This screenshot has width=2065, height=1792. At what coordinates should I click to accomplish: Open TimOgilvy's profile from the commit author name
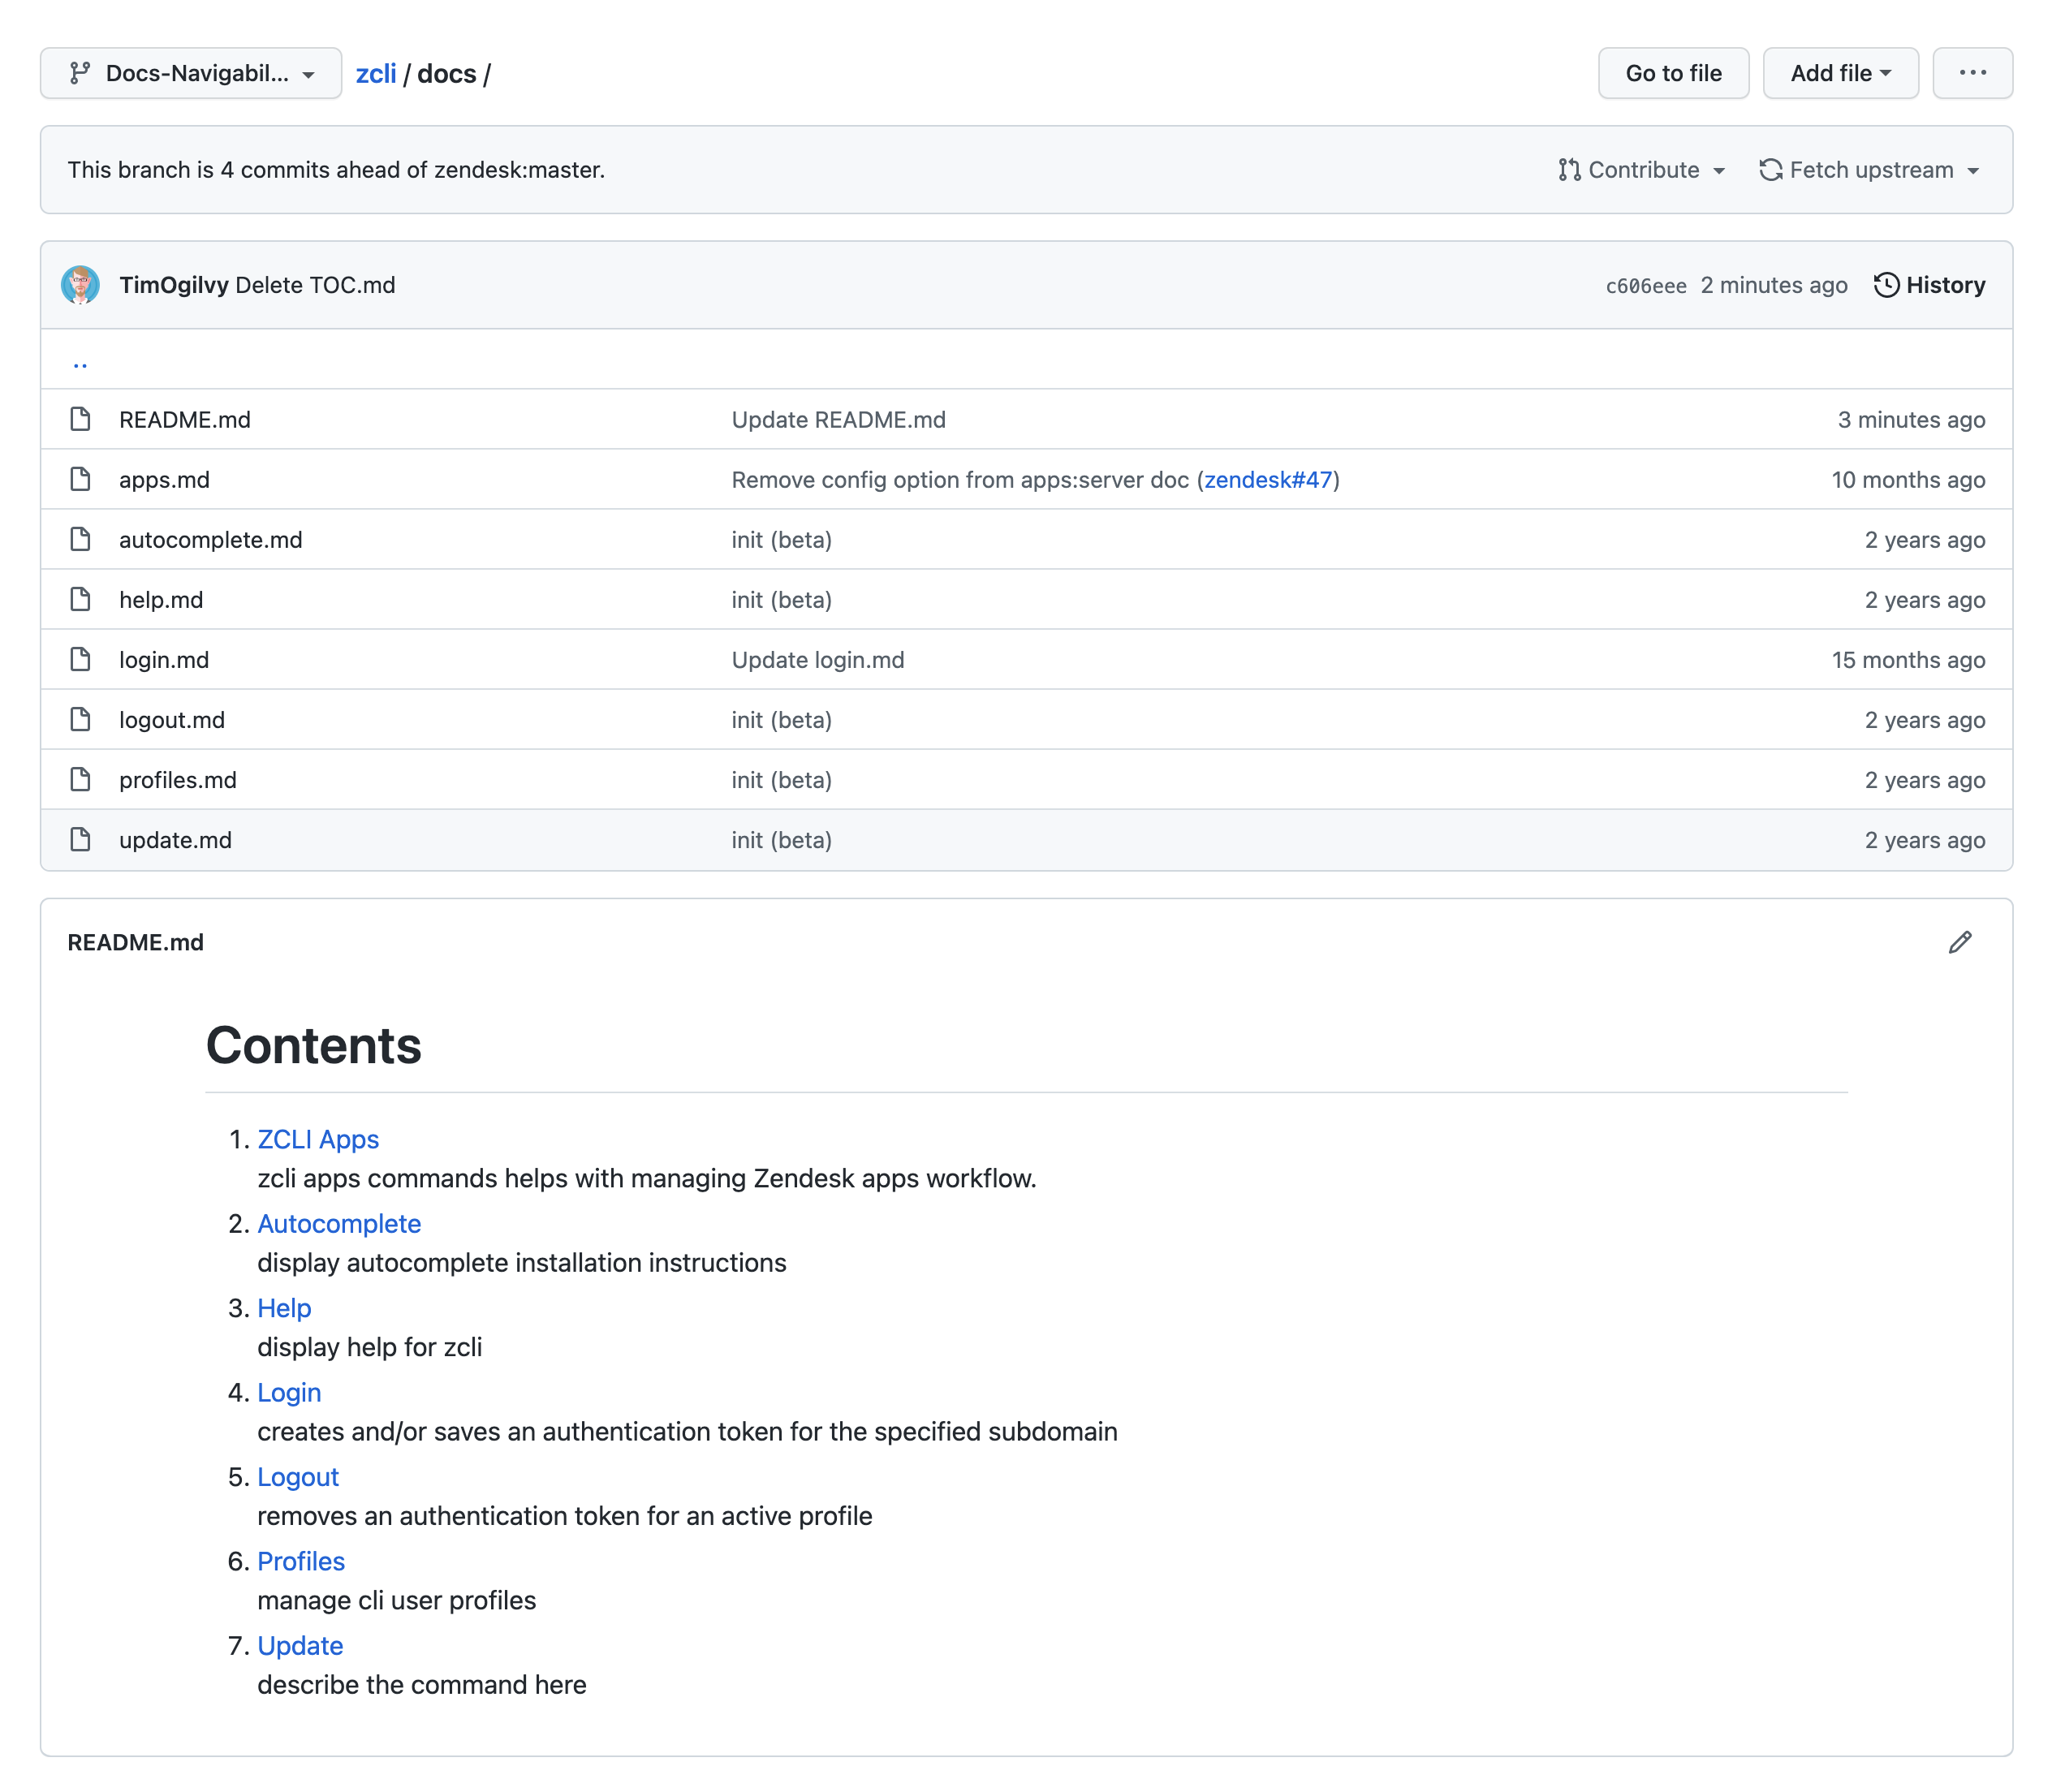pos(174,285)
